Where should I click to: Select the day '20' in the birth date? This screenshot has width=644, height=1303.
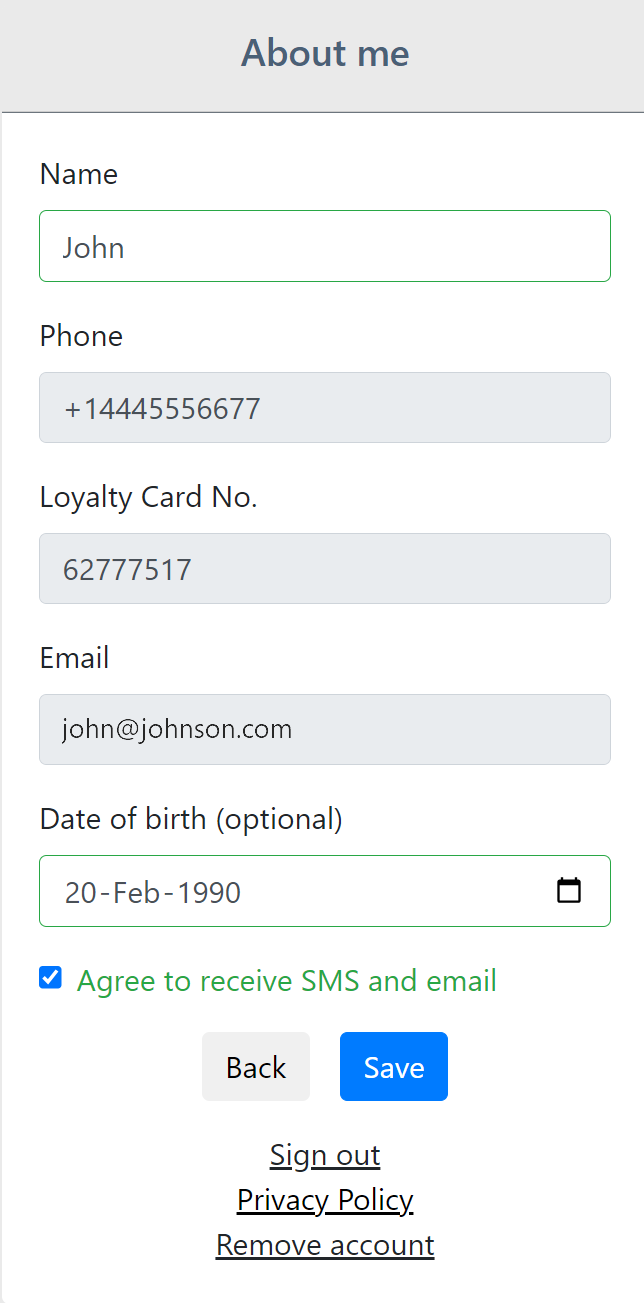pyautogui.click(x=80, y=892)
